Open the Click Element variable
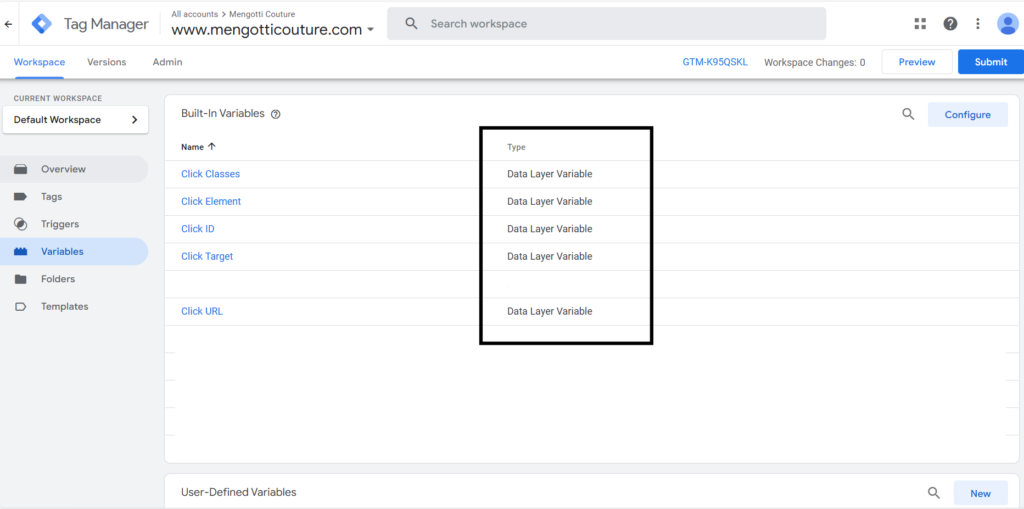 (211, 202)
